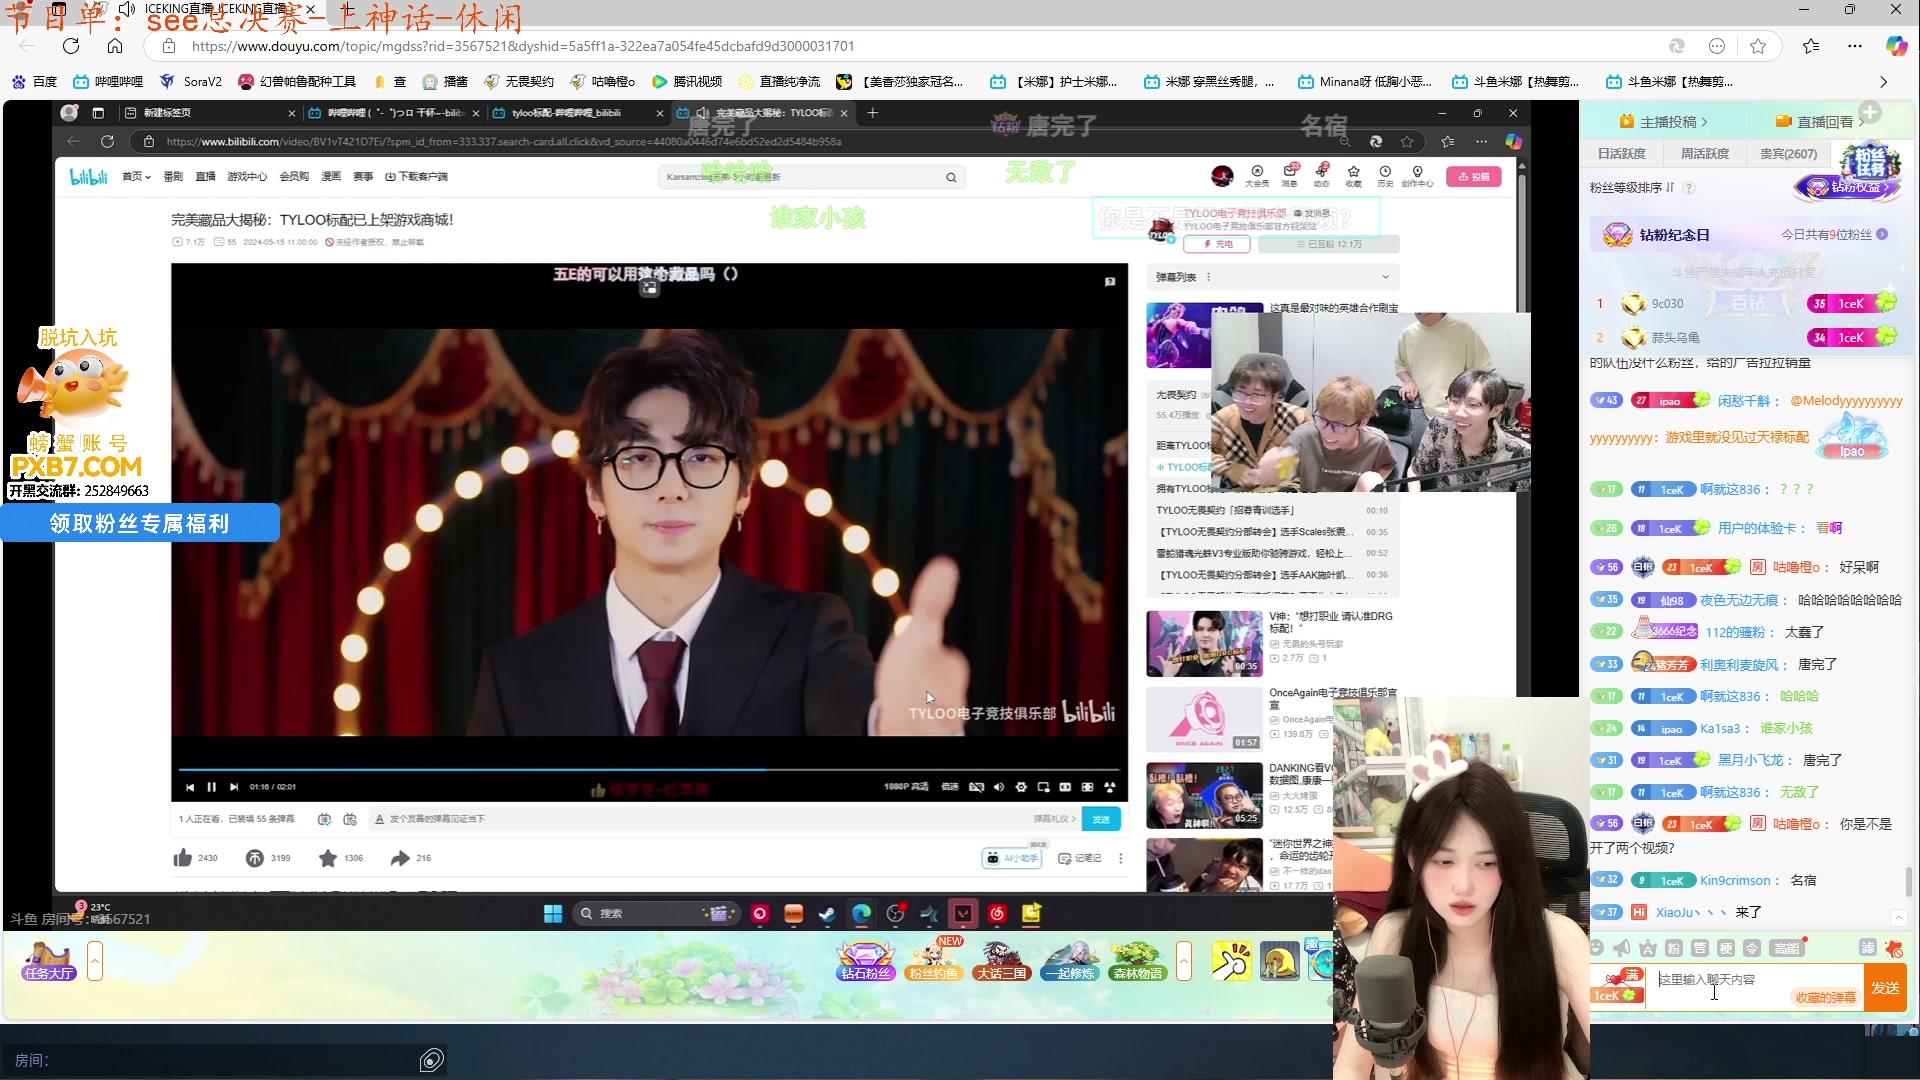Open playback speed menu 倍速
The width and height of the screenshot is (1920, 1080).
(x=950, y=787)
